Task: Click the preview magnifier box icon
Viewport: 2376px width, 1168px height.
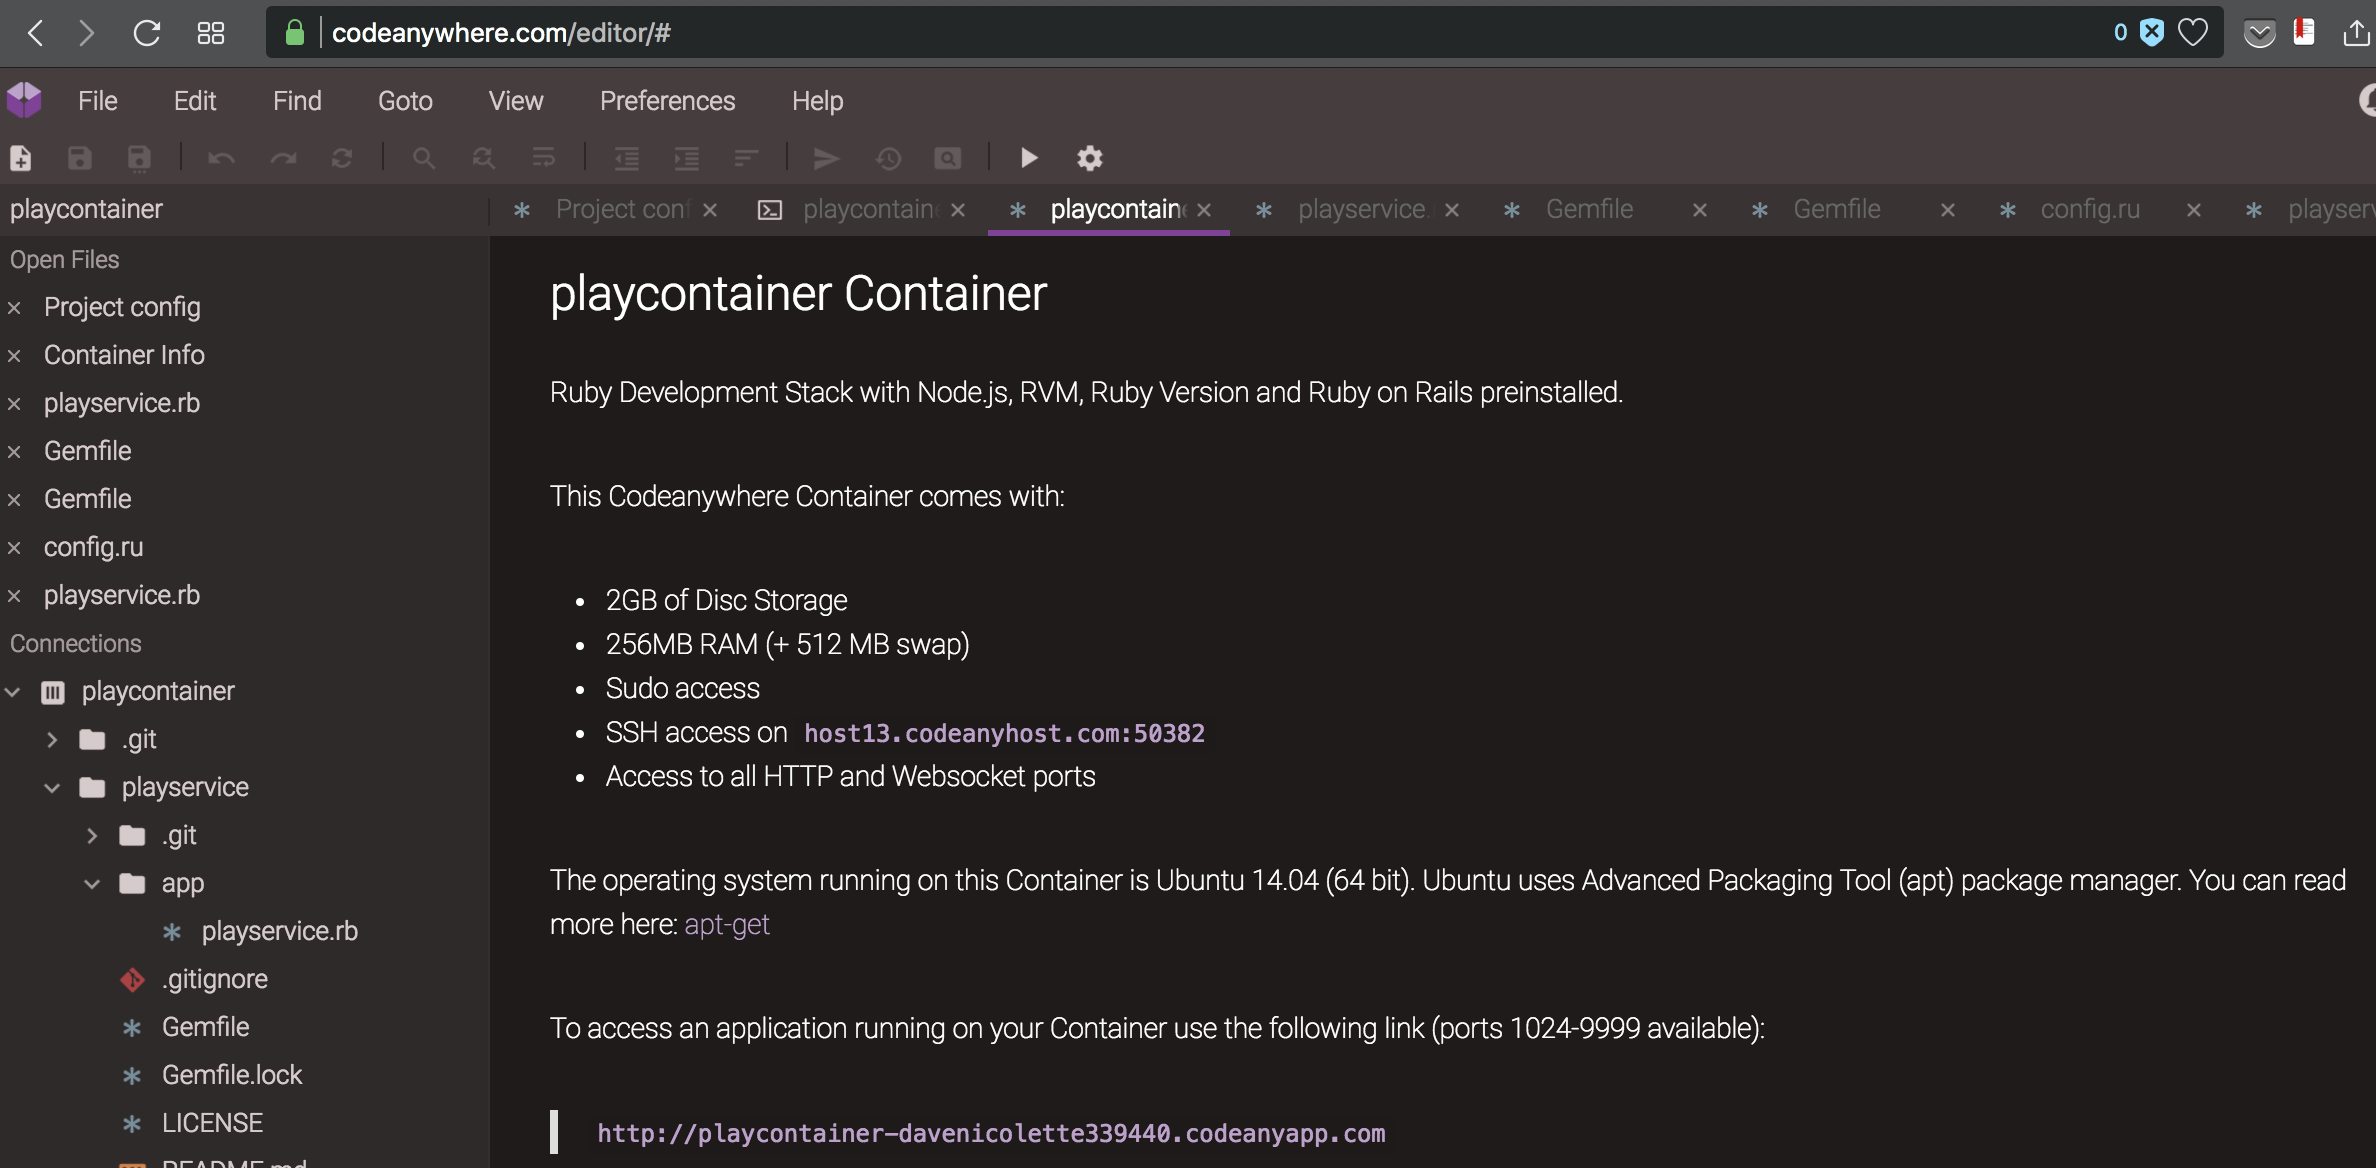Action: 948,158
